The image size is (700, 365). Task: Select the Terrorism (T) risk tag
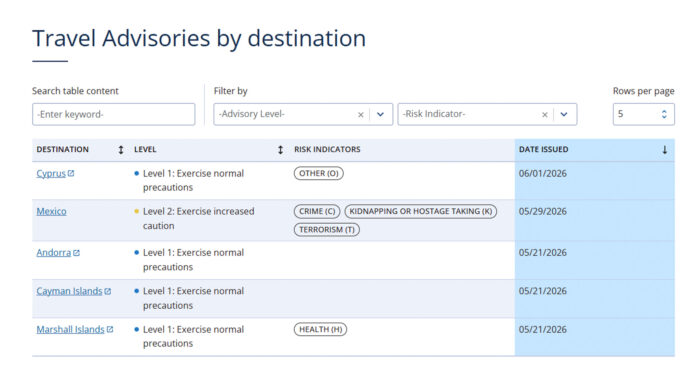pyautogui.click(x=327, y=229)
